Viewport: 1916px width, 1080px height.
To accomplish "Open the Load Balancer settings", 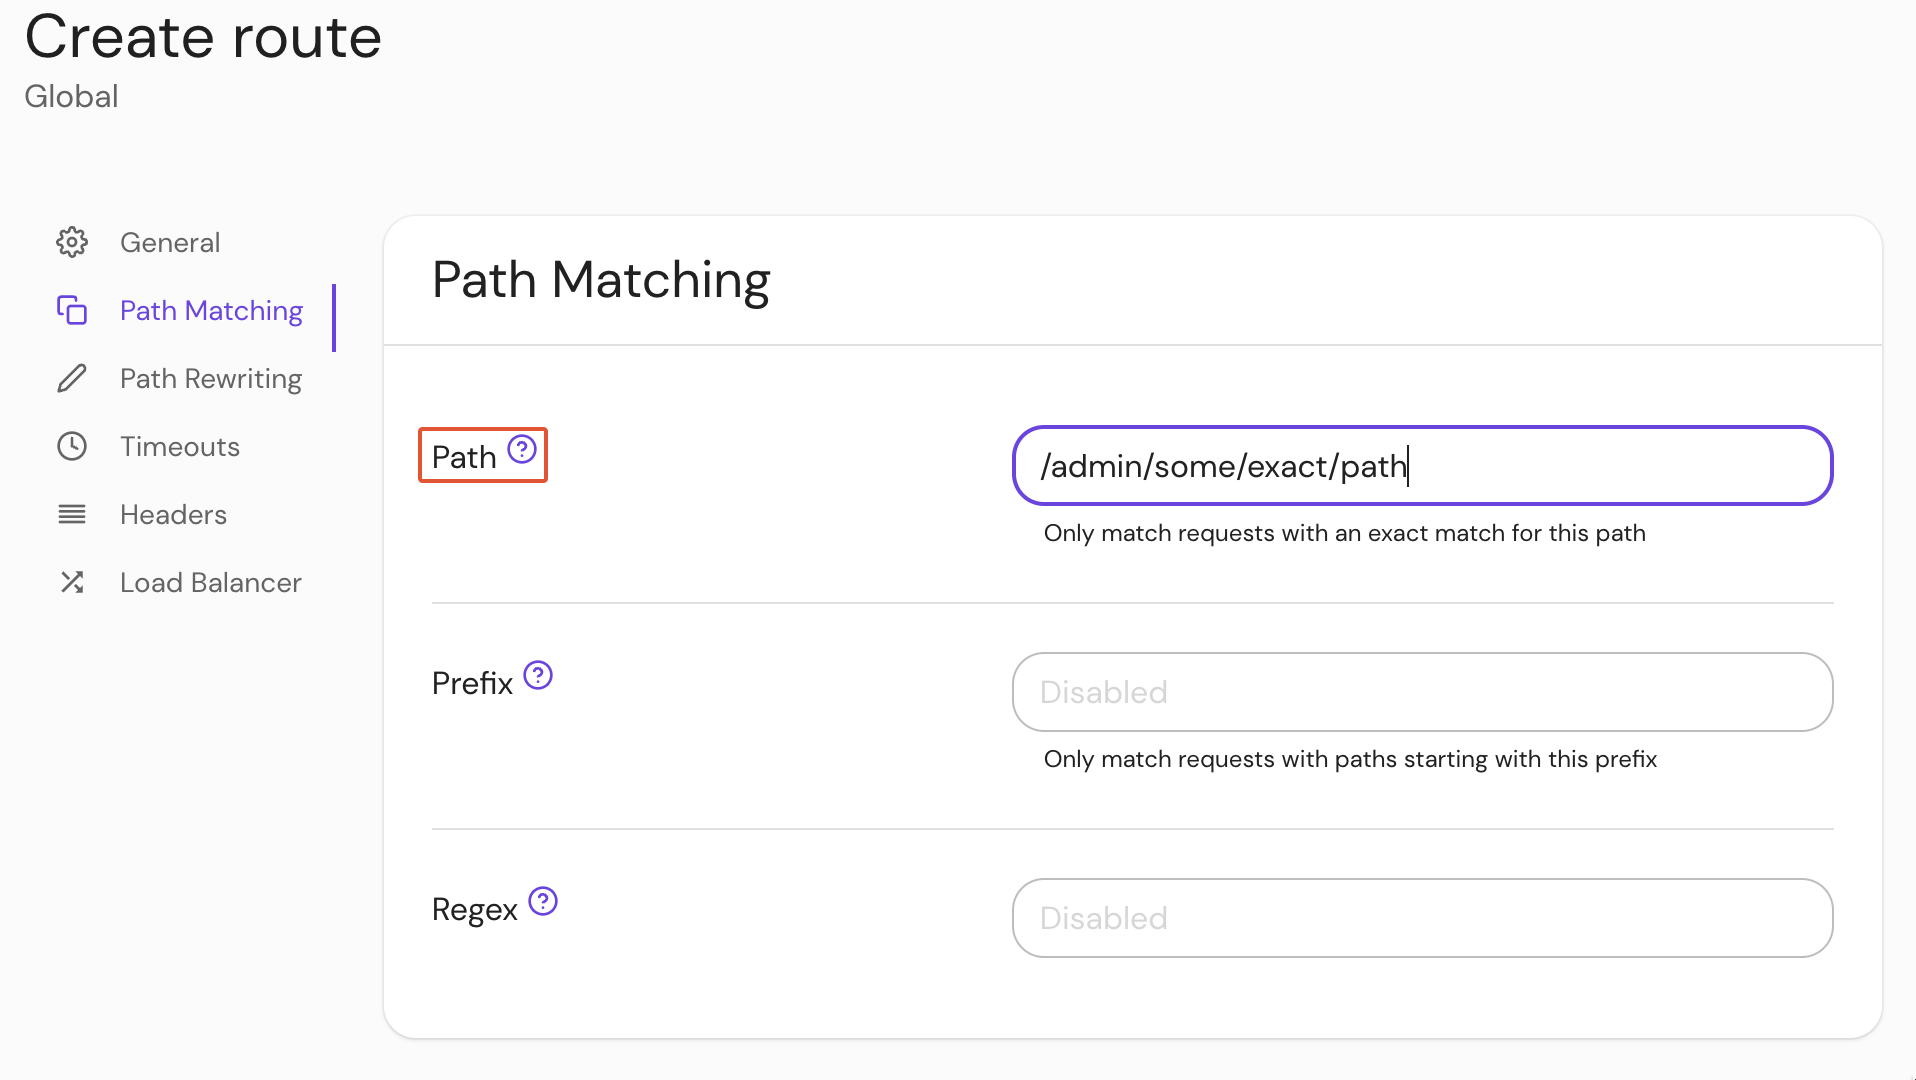I will 210,582.
